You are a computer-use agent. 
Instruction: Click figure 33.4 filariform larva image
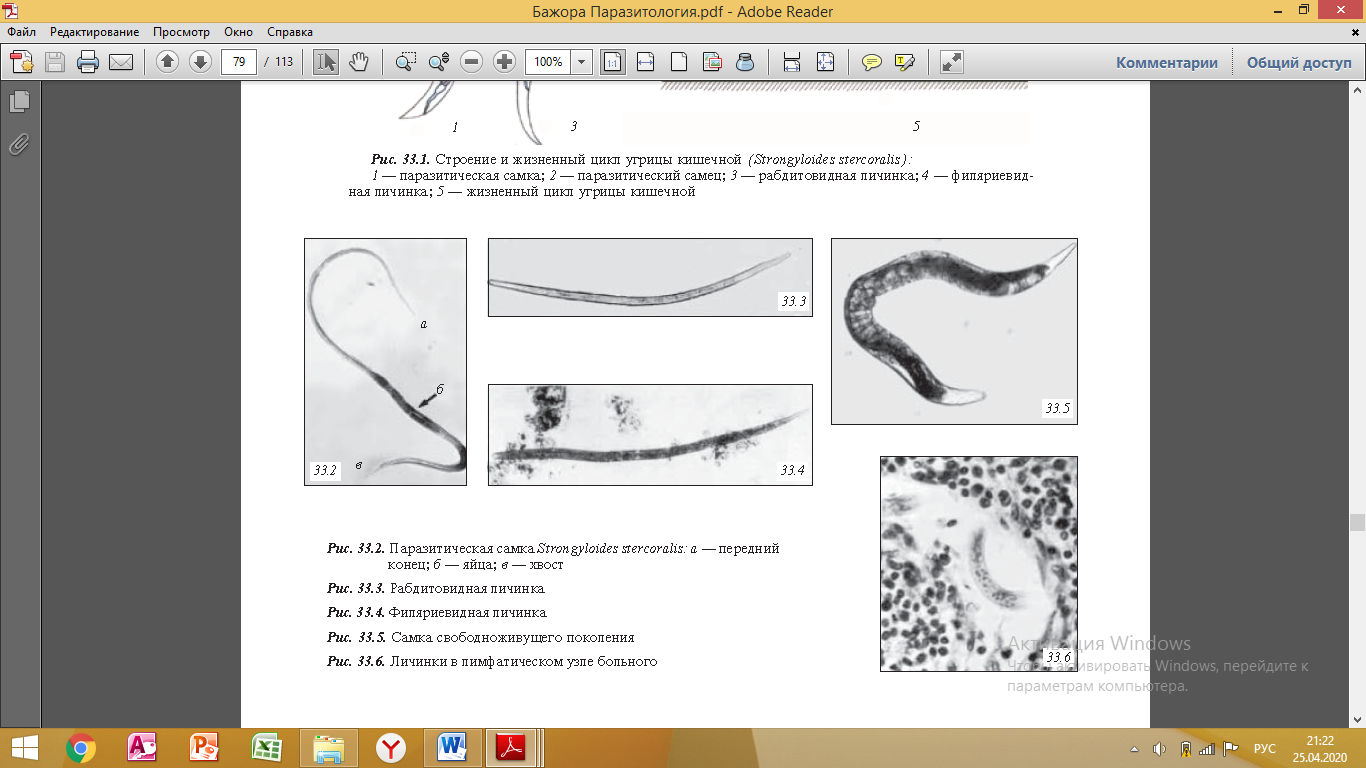point(650,435)
